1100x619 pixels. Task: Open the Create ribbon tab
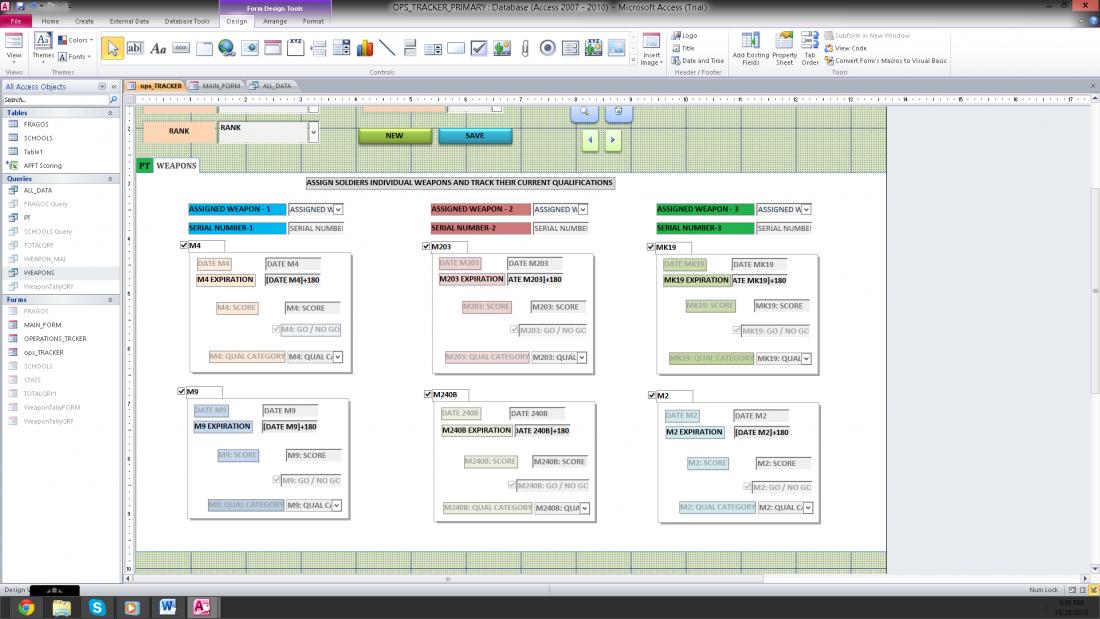[84, 21]
